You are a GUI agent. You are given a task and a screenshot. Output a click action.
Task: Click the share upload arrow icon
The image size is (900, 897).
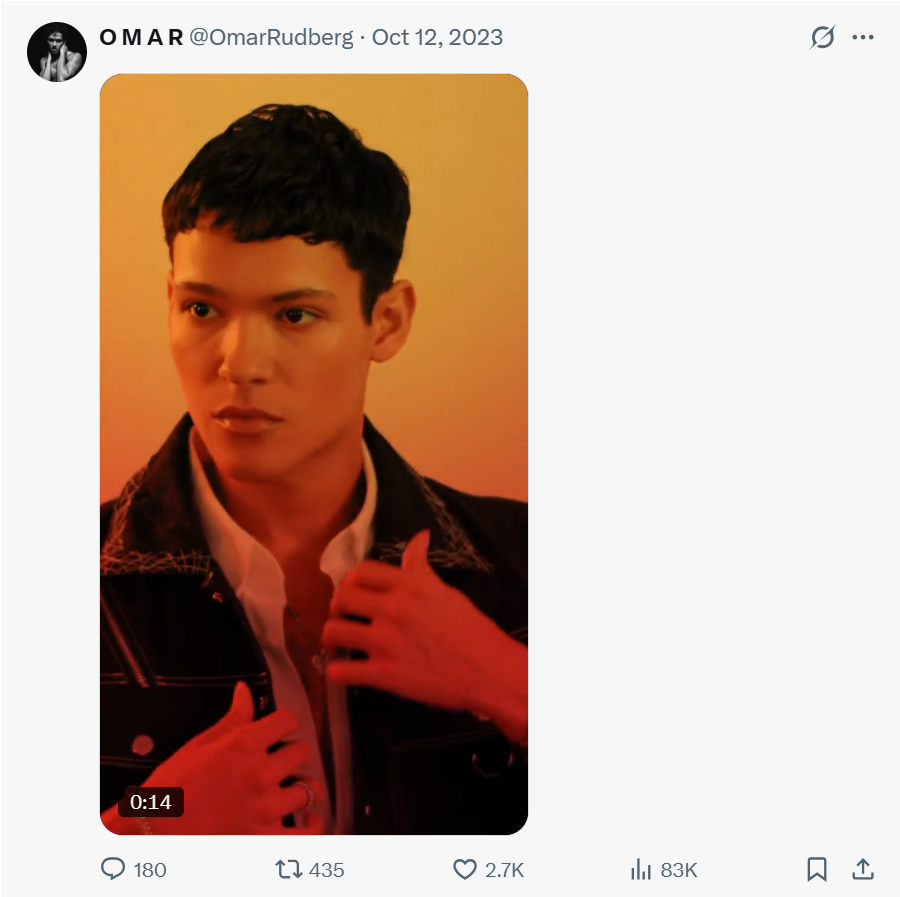click(863, 869)
